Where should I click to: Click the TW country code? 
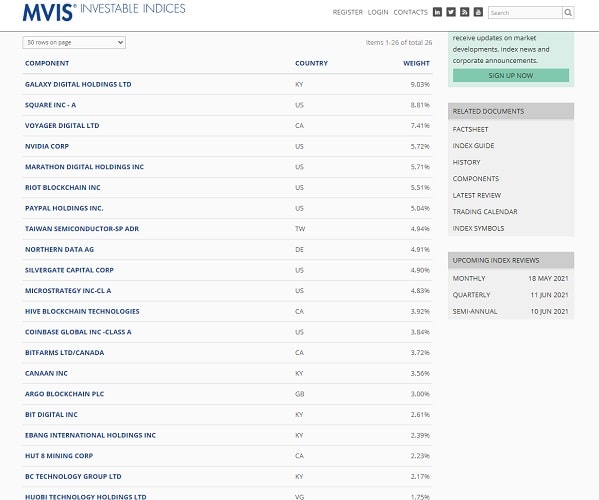(300, 229)
